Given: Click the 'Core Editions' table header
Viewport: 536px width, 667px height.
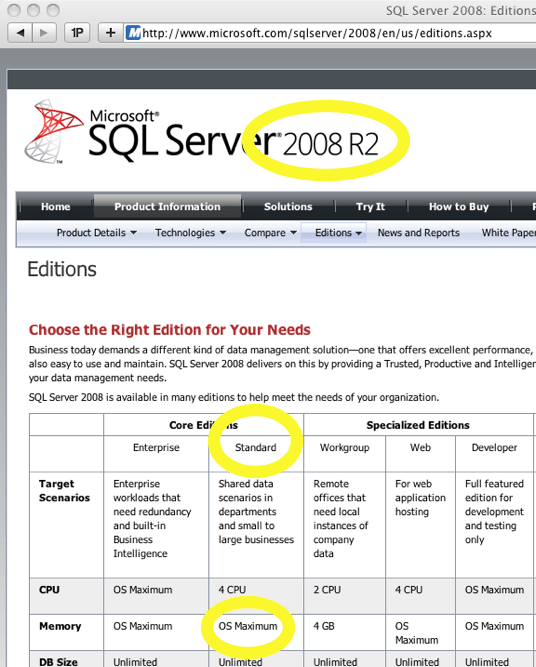Looking at the screenshot, I should coord(203,425).
